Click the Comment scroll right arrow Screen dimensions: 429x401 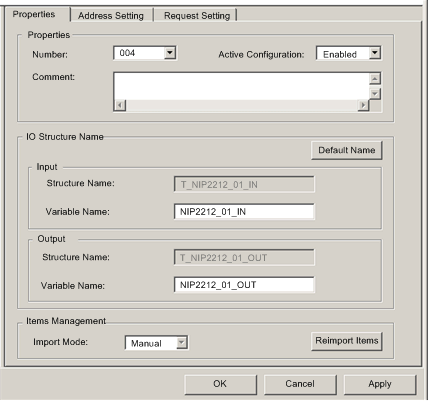point(363,105)
